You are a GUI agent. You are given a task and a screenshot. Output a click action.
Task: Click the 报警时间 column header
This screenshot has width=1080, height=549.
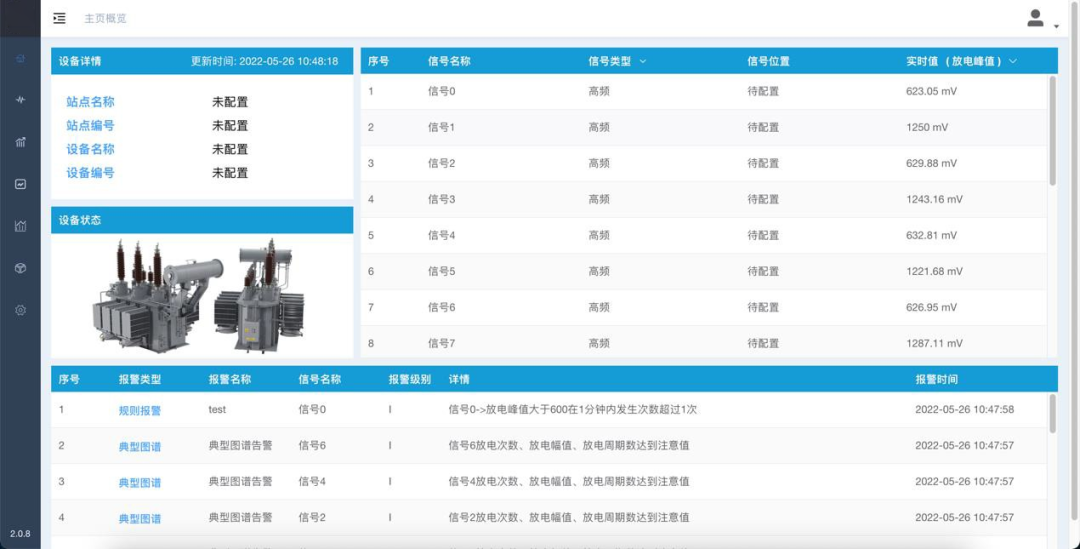pyautogui.click(x=936, y=380)
